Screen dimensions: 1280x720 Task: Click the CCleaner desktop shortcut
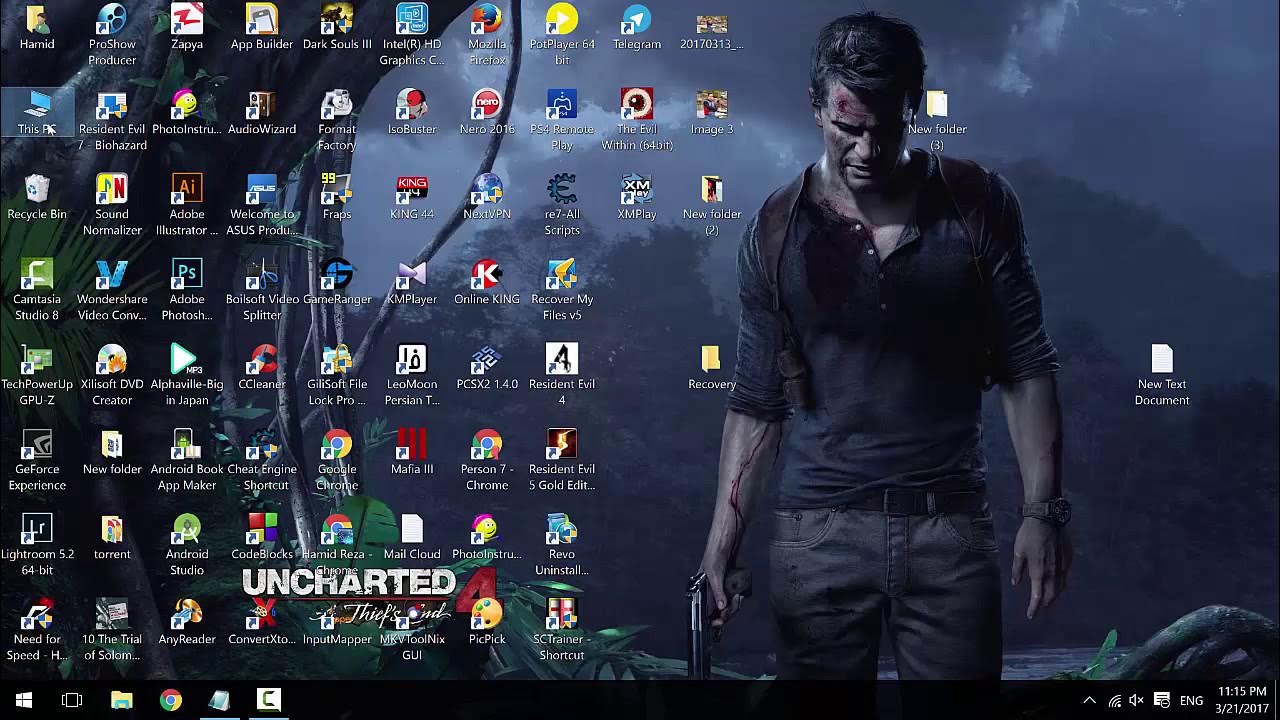pyautogui.click(x=262, y=367)
